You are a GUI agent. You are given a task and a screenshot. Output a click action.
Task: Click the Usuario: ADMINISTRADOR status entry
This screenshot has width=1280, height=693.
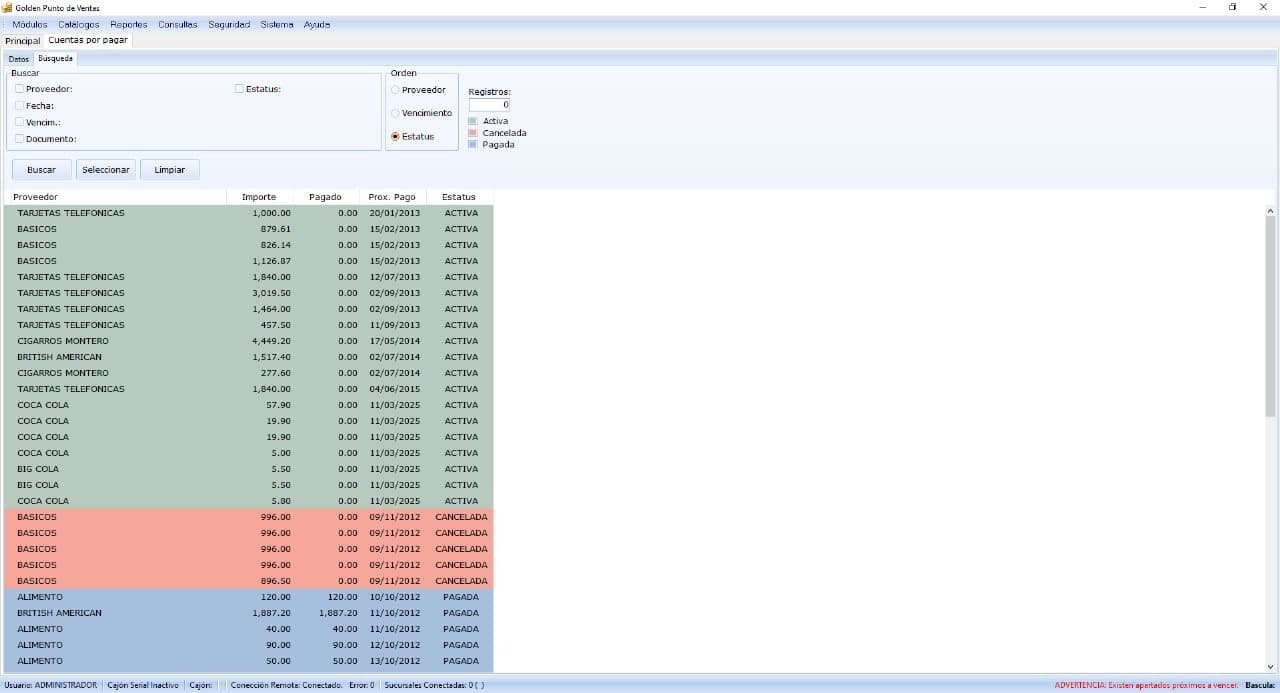[51, 685]
